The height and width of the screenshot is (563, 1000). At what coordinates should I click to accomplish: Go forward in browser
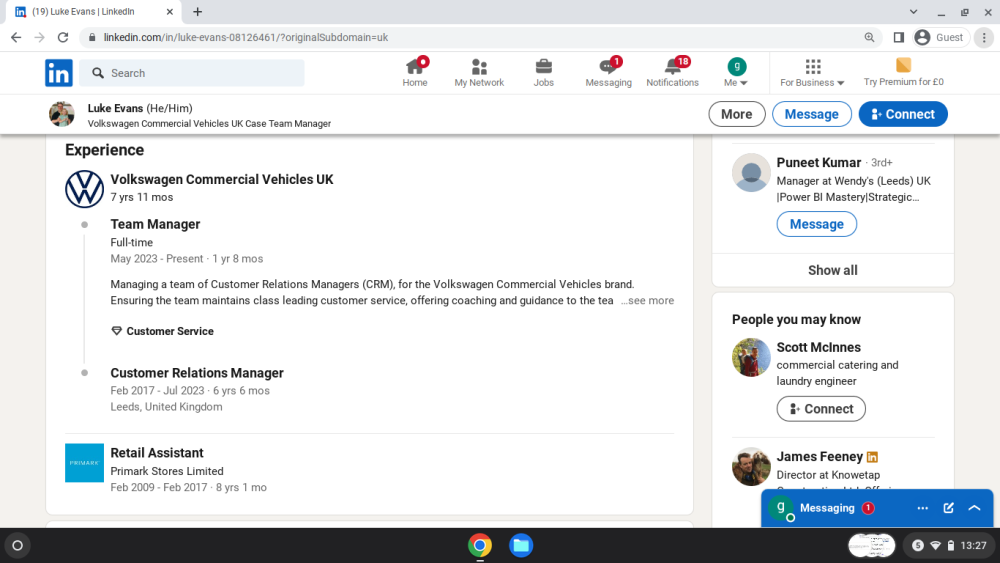[x=40, y=38]
